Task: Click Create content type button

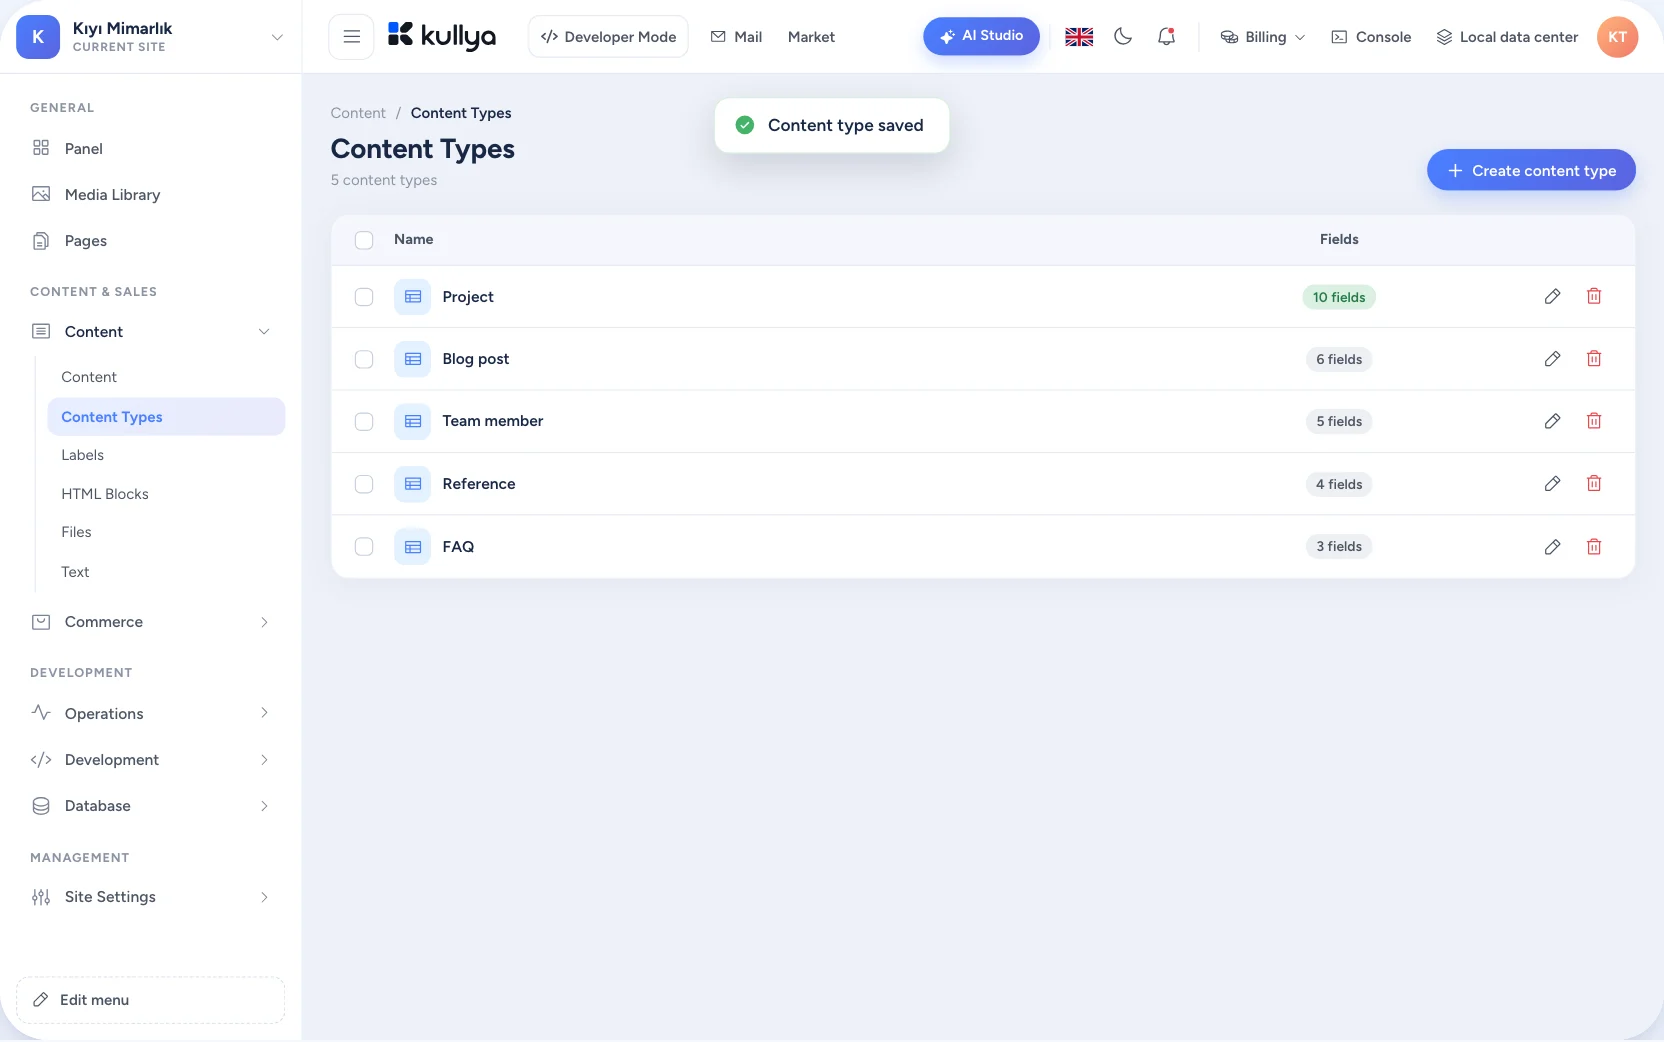Action: coord(1531,170)
